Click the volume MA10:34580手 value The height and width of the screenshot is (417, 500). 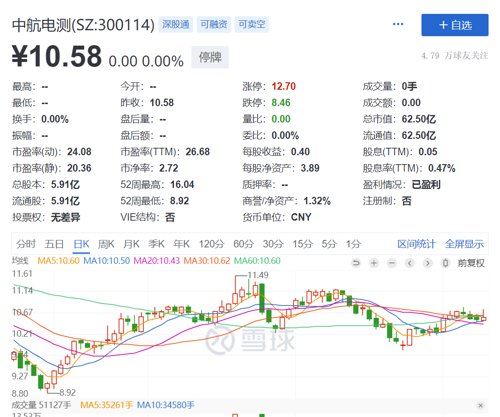(x=166, y=405)
